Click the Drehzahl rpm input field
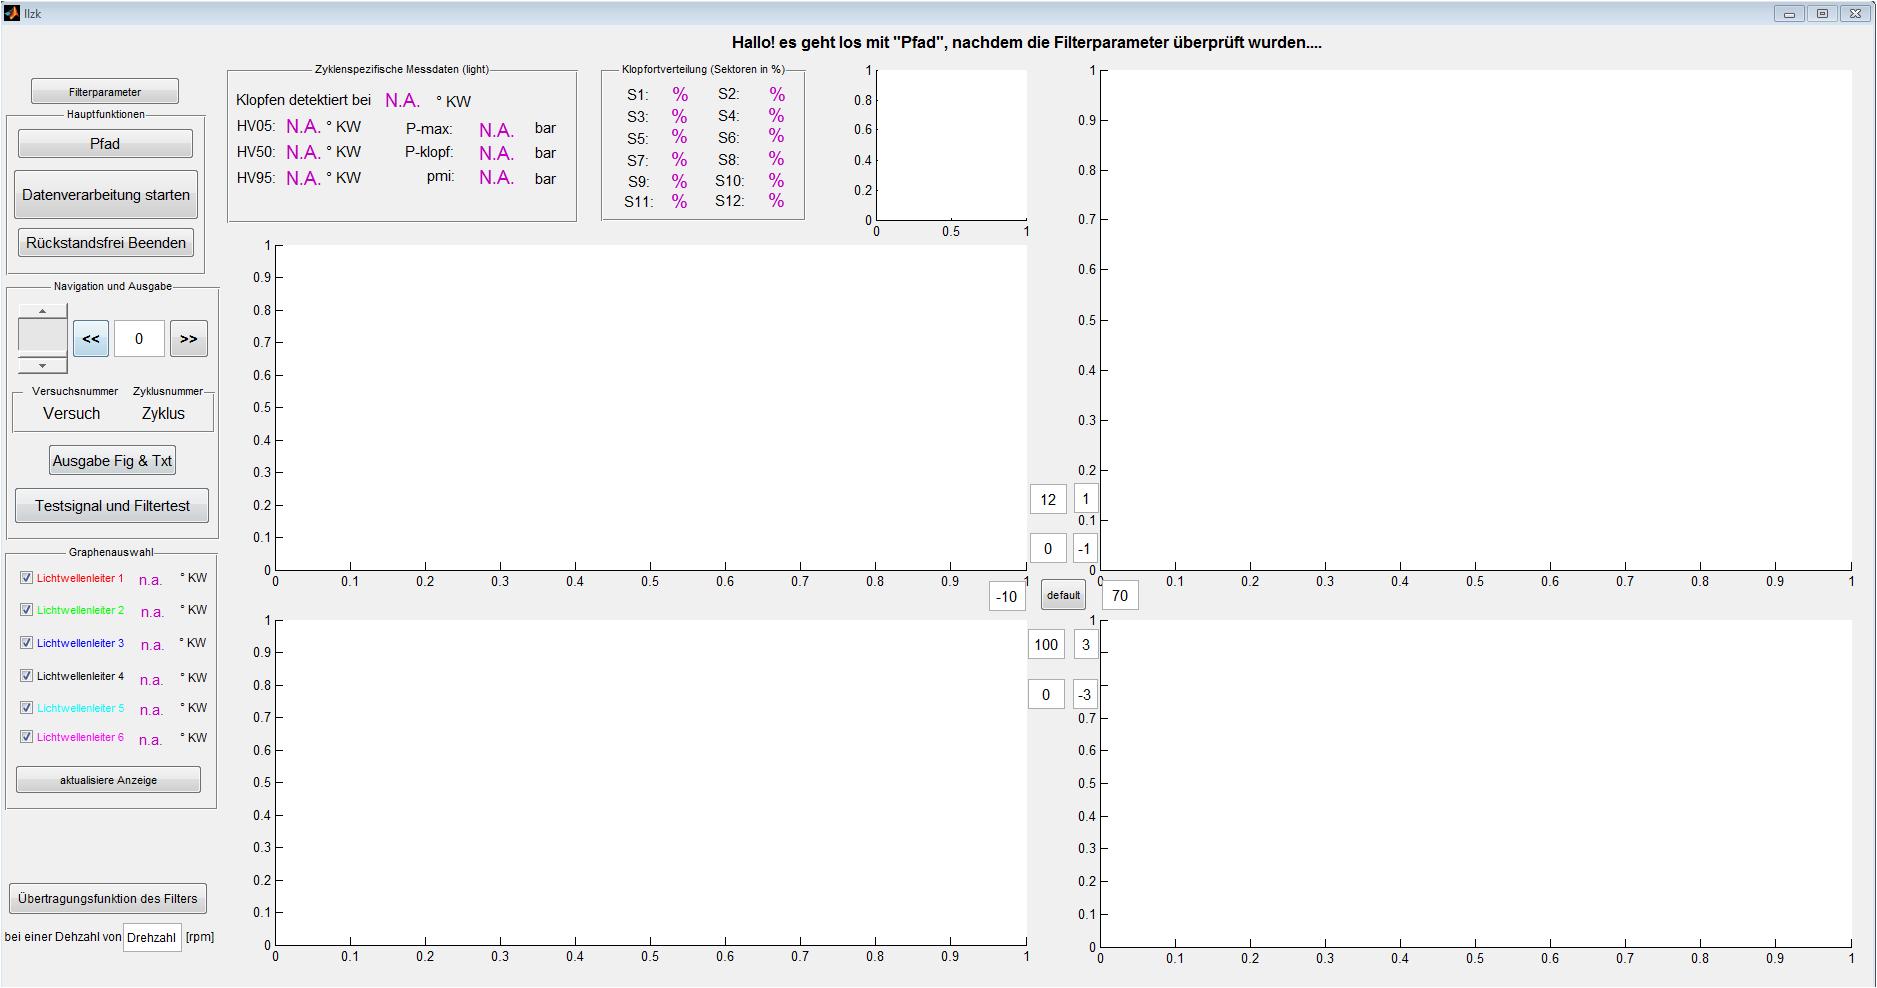 tap(152, 937)
